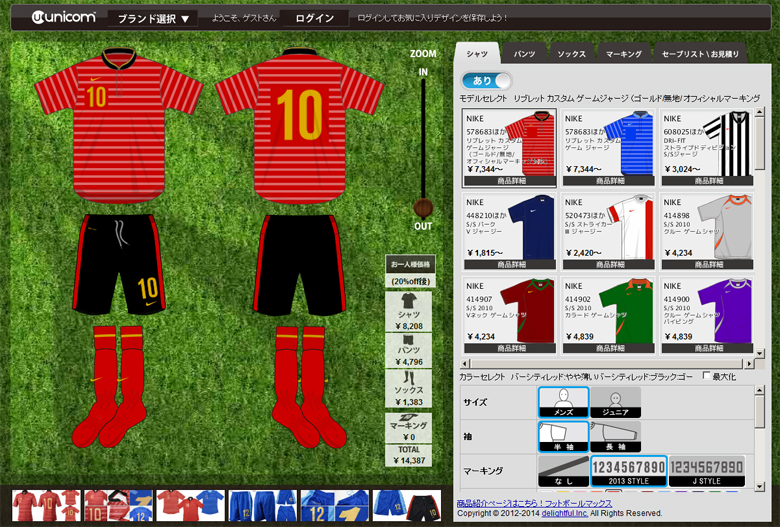Click the front view red shirt
Image resolution: width=780 pixels, height=527 pixels.
pyautogui.click(x=118, y=124)
